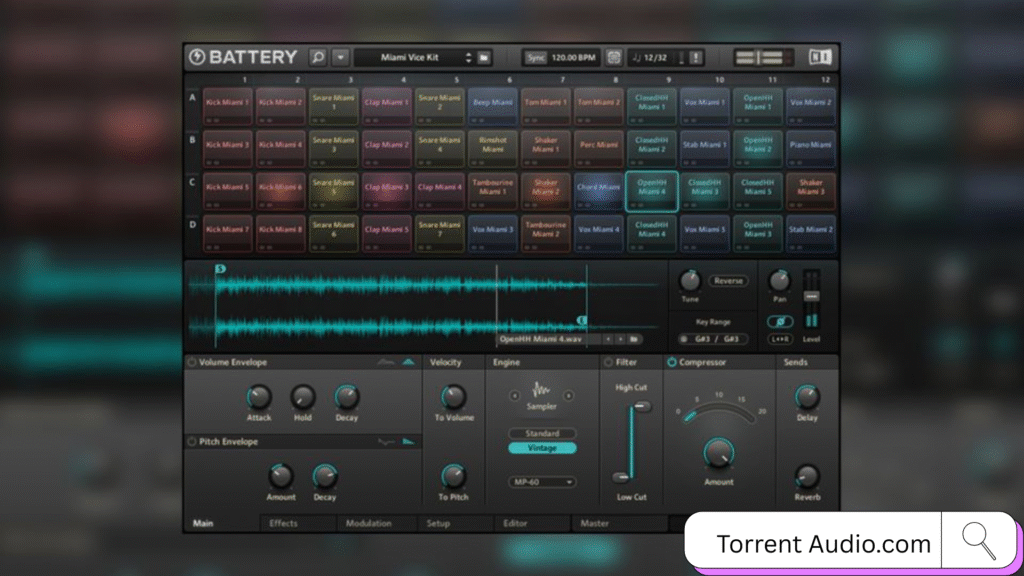Select the Pitch Envelope curve icon
Screen dimensions: 1024x576
click(409, 441)
